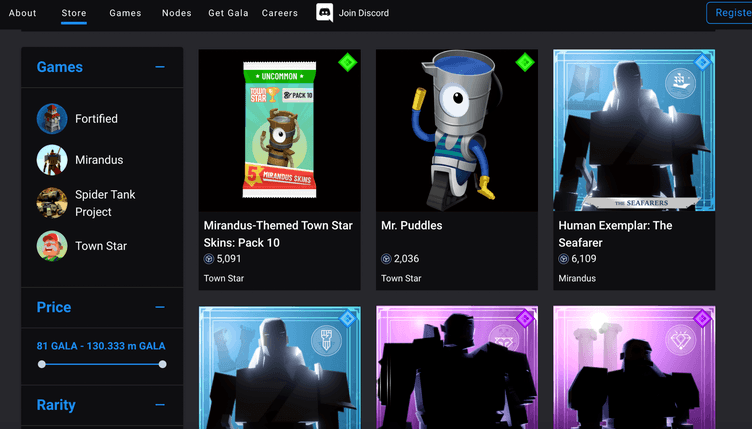Click 'Human Exemplar: The Seafarer' title

(x=615, y=234)
